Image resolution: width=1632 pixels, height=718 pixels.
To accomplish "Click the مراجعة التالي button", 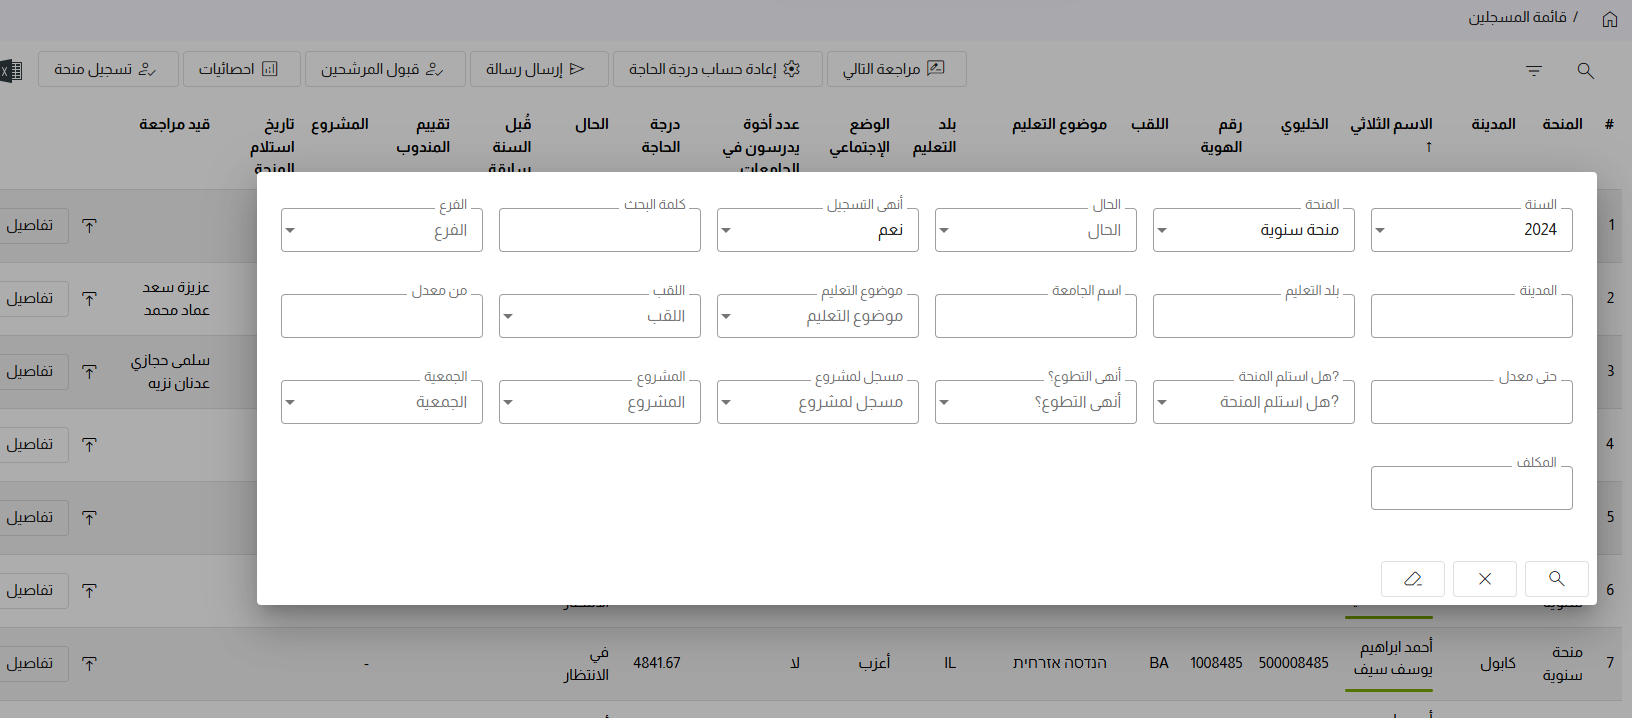I will tap(896, 69).
